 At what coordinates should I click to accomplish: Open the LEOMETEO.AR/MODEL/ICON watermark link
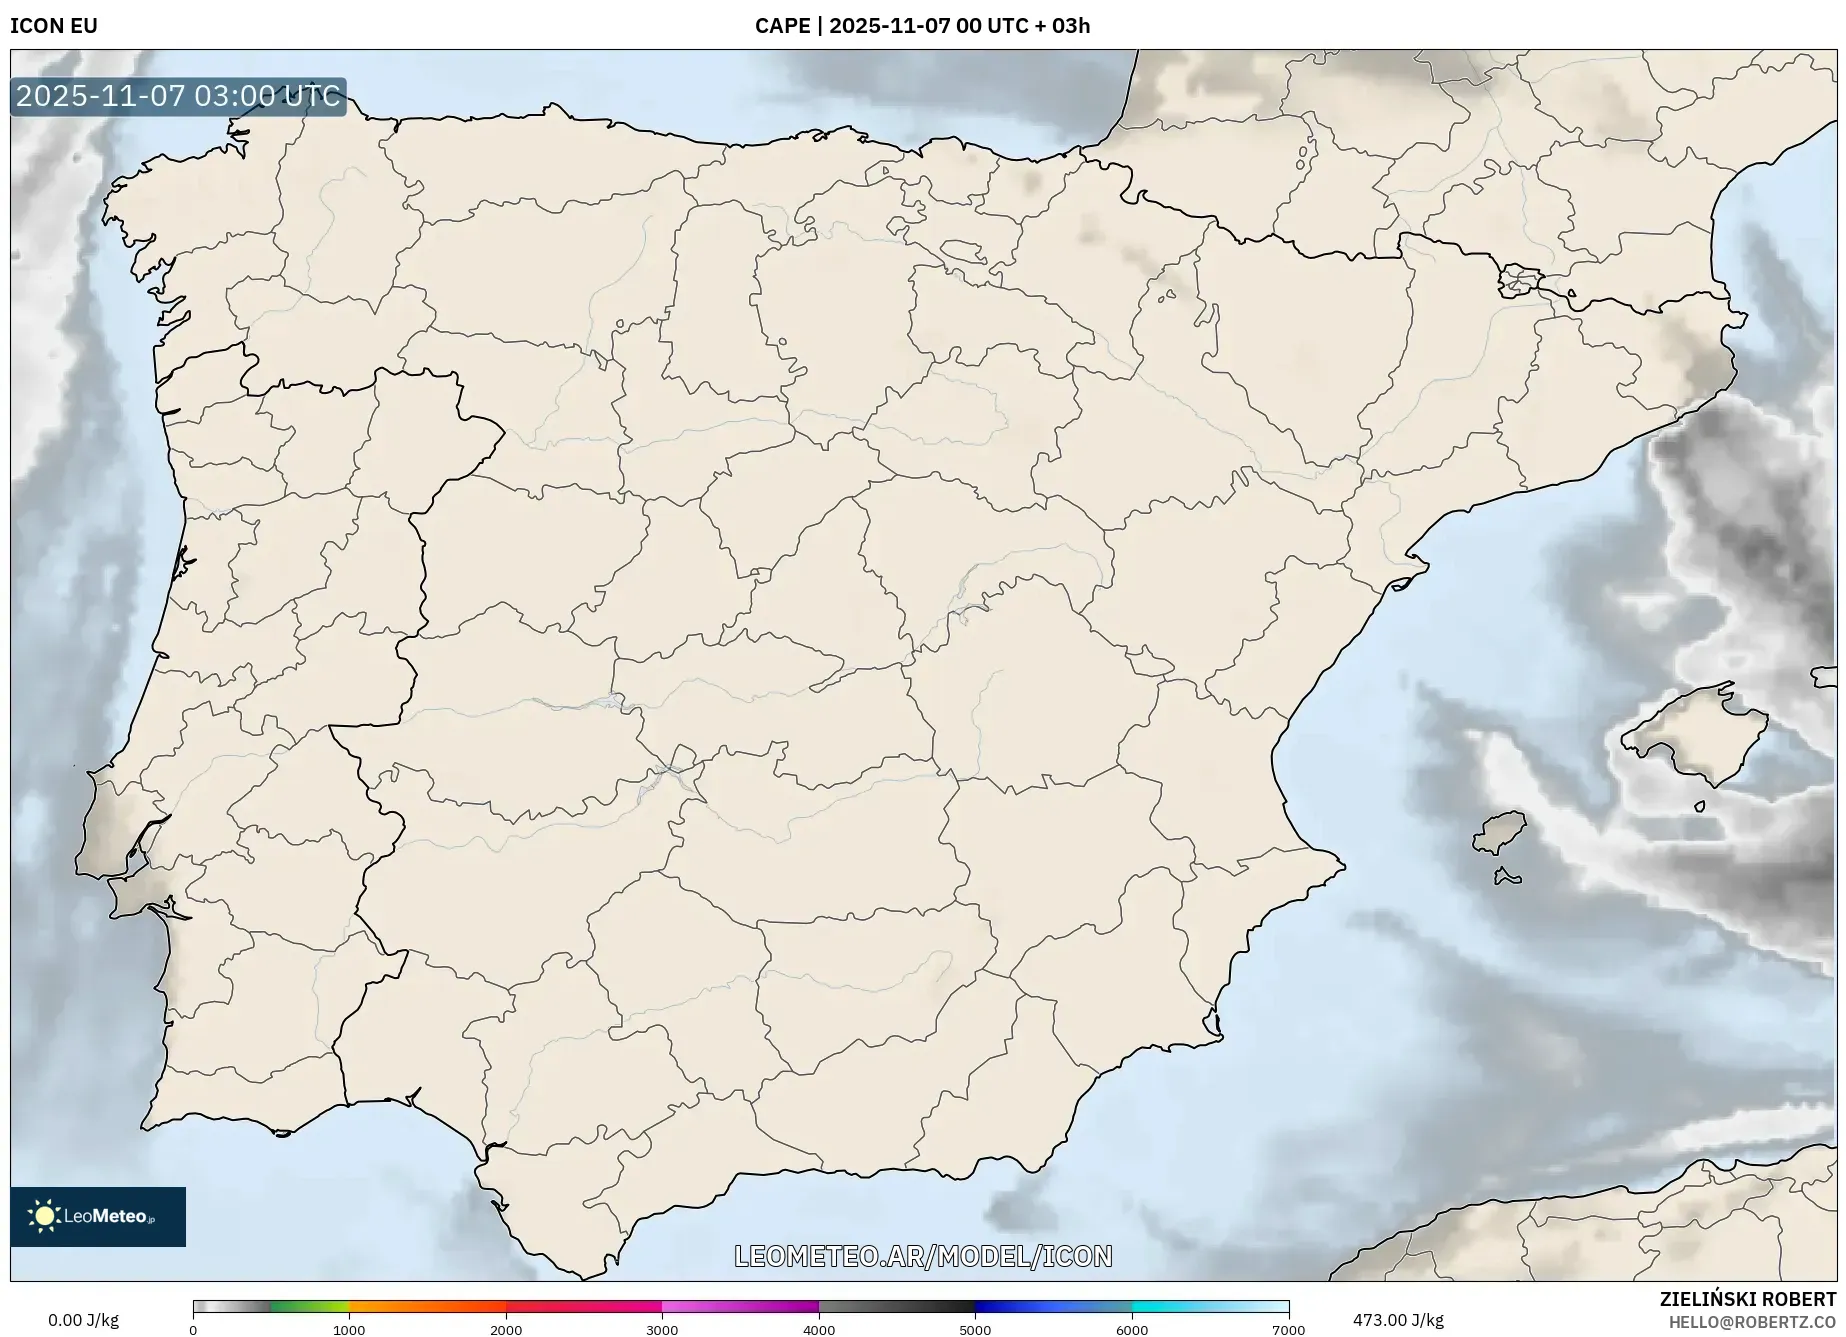[x=923, y=1256]
